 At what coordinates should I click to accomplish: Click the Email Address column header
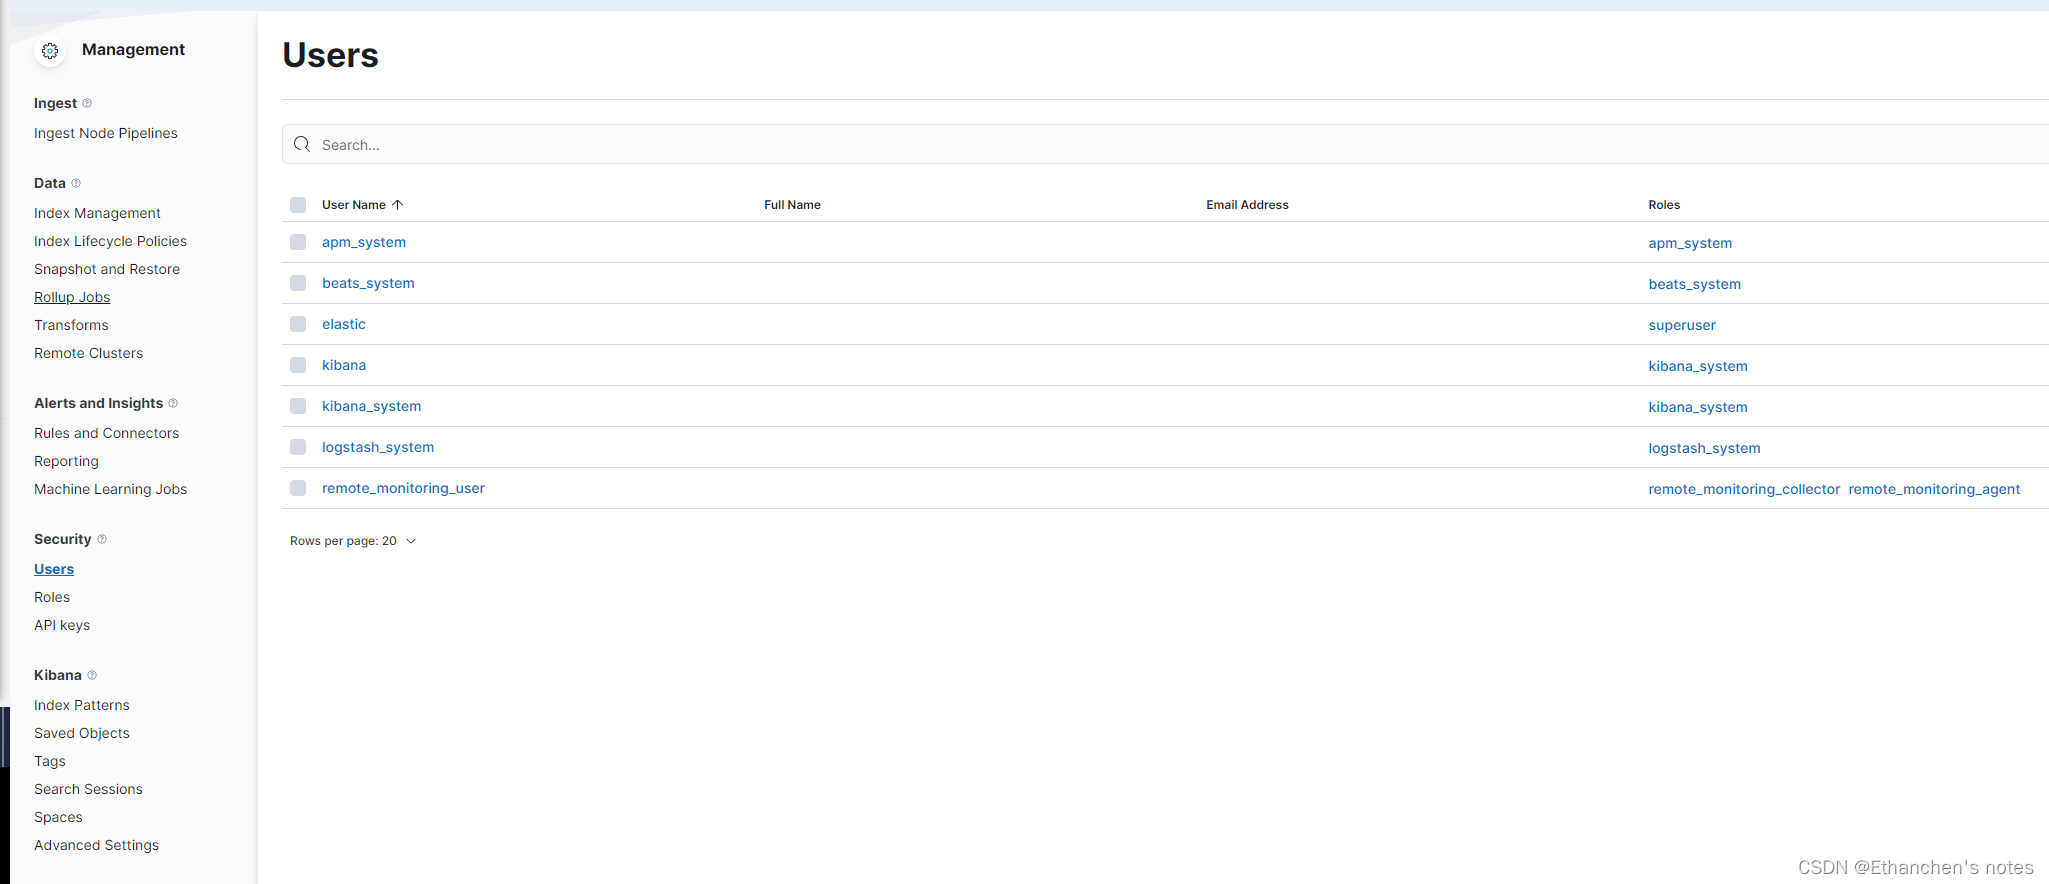(x=1247, y=205)
